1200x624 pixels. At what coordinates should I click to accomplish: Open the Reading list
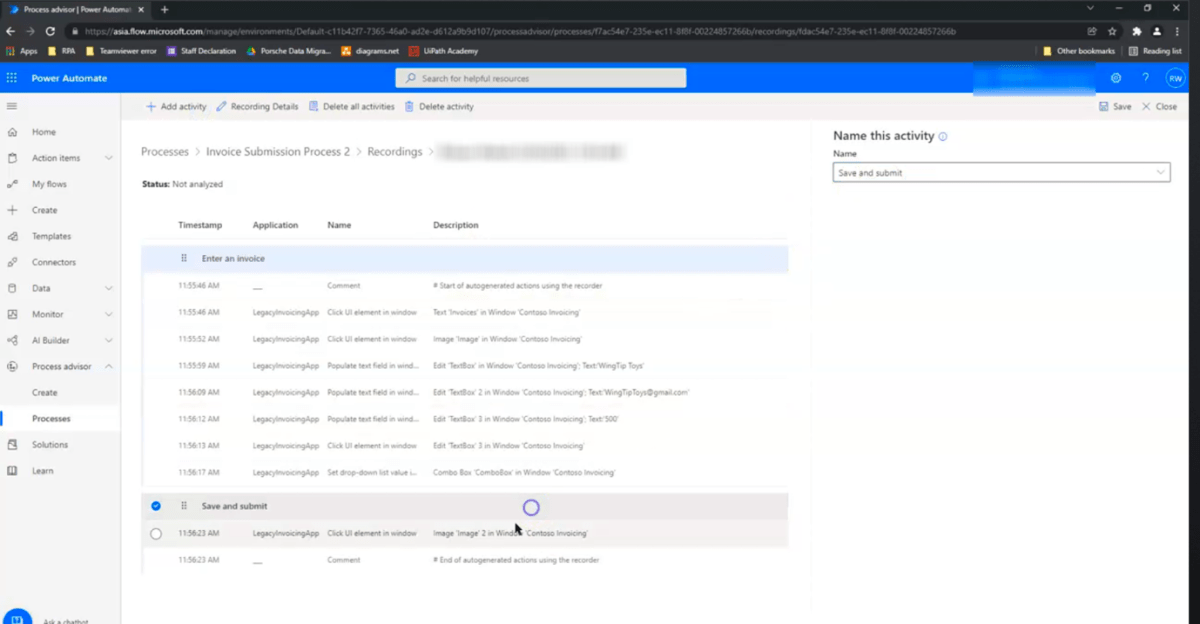coord(1155,50)
